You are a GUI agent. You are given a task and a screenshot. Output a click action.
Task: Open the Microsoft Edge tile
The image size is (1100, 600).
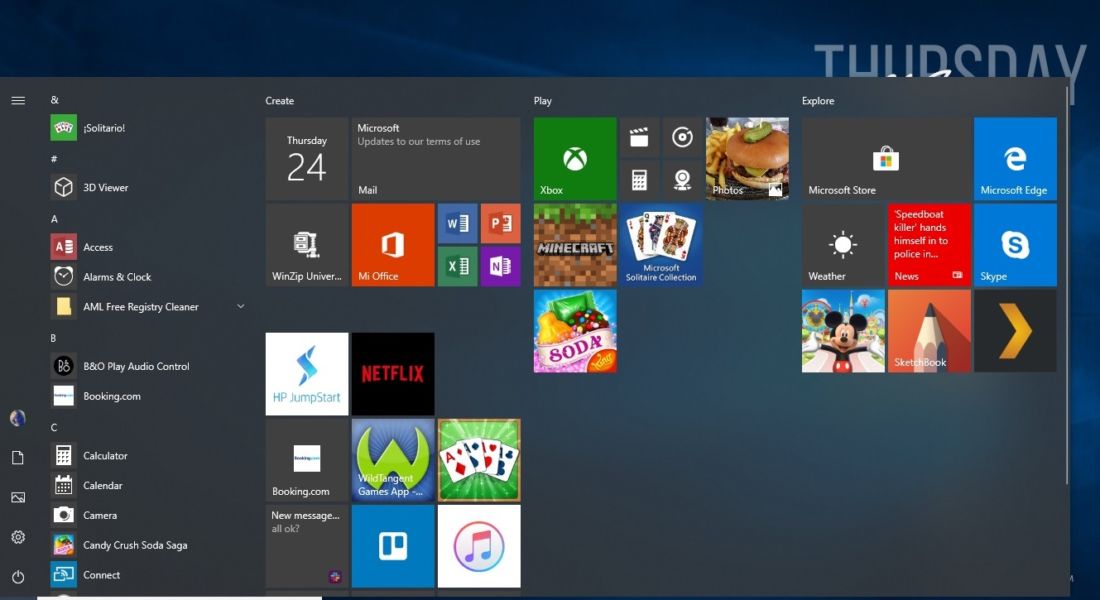(1014, 159)
